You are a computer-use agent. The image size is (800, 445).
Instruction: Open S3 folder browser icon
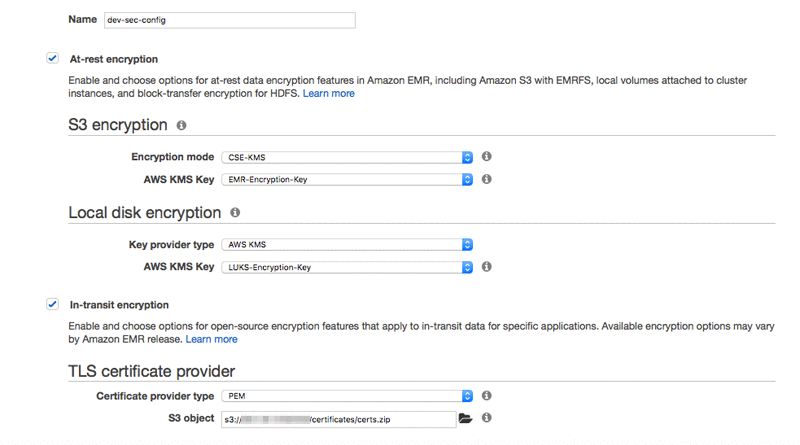point(465,419)
